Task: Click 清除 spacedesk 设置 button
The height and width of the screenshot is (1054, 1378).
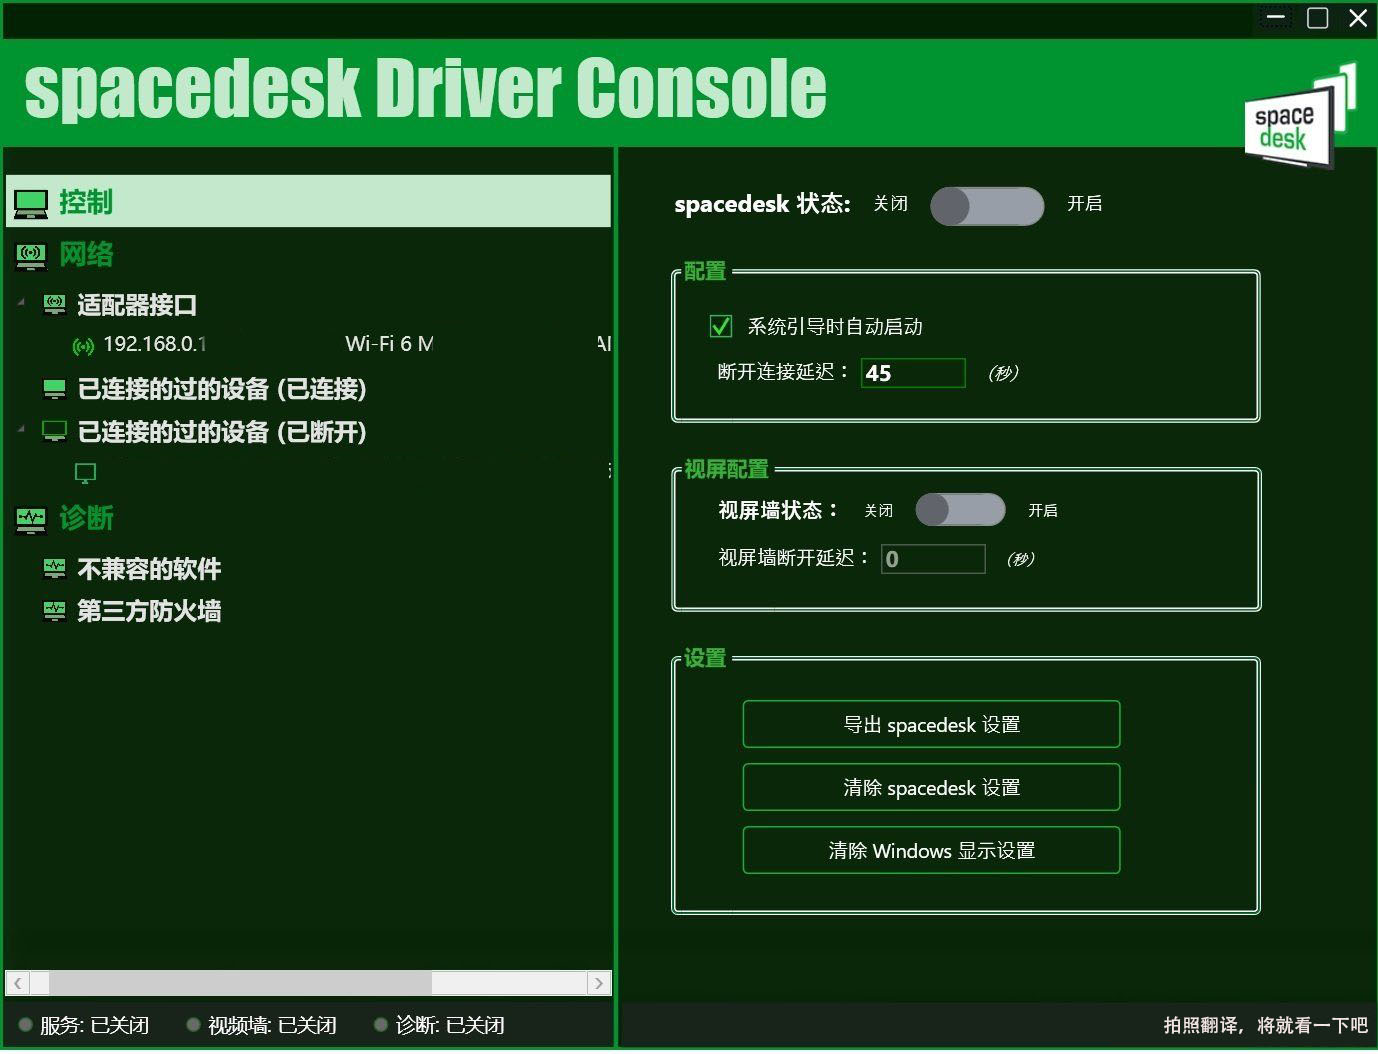Action: click(x=931, y=787)
